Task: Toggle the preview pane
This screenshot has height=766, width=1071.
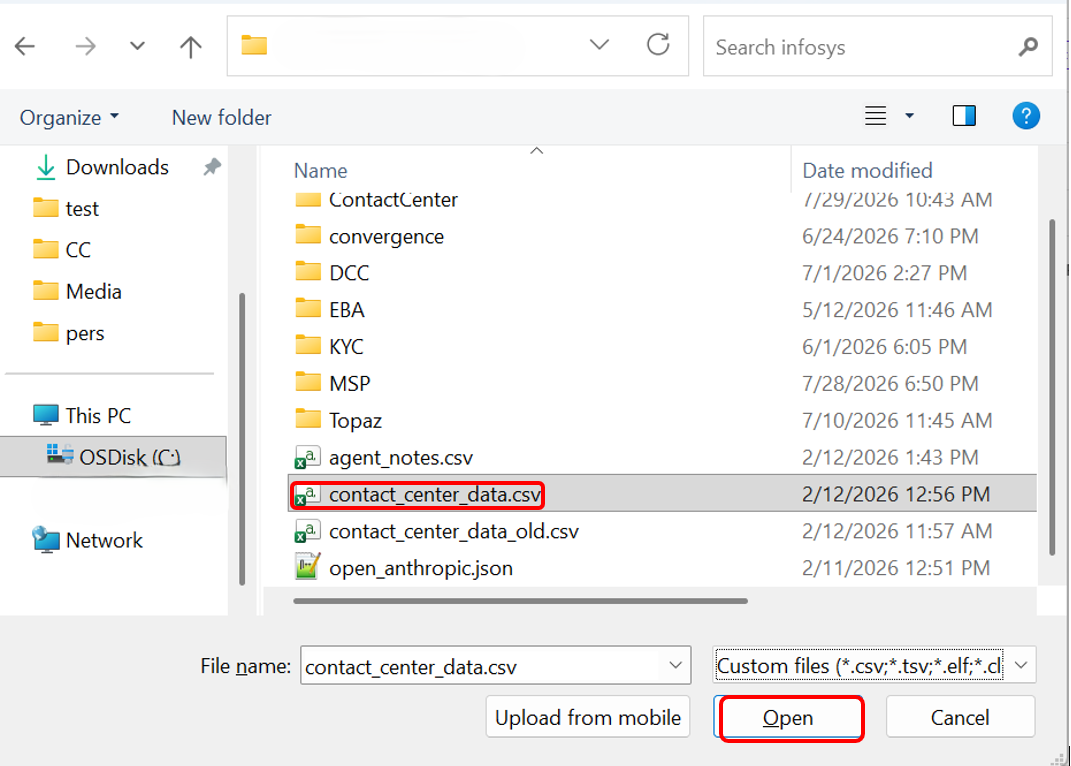Action: tap(964, 115)
